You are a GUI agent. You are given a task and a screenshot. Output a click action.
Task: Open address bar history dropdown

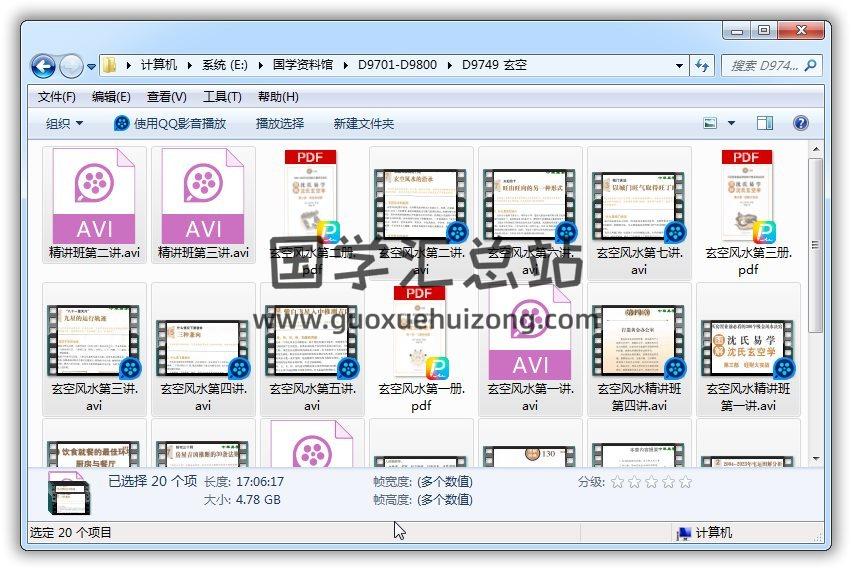tap(679, 66)
